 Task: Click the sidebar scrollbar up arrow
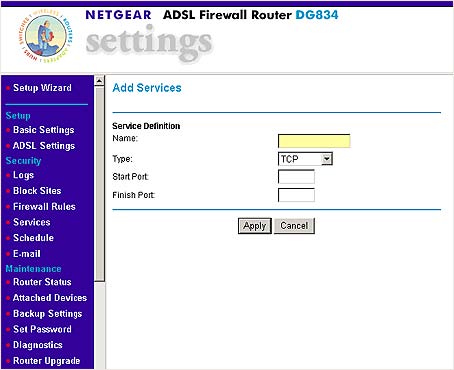(x=99, y=81)
